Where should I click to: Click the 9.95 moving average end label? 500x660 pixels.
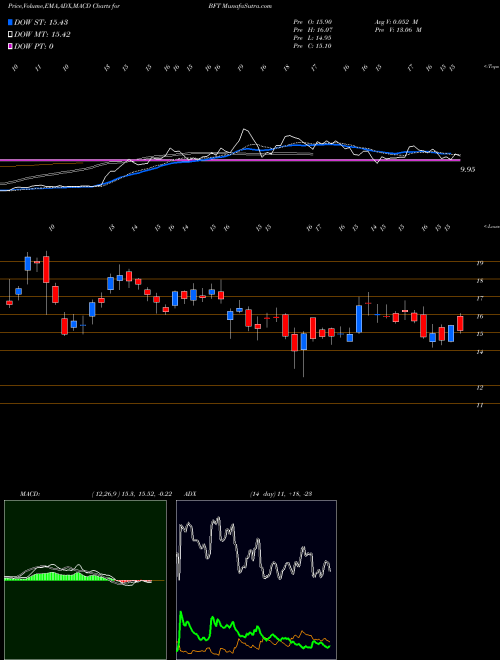click(468, 169)
